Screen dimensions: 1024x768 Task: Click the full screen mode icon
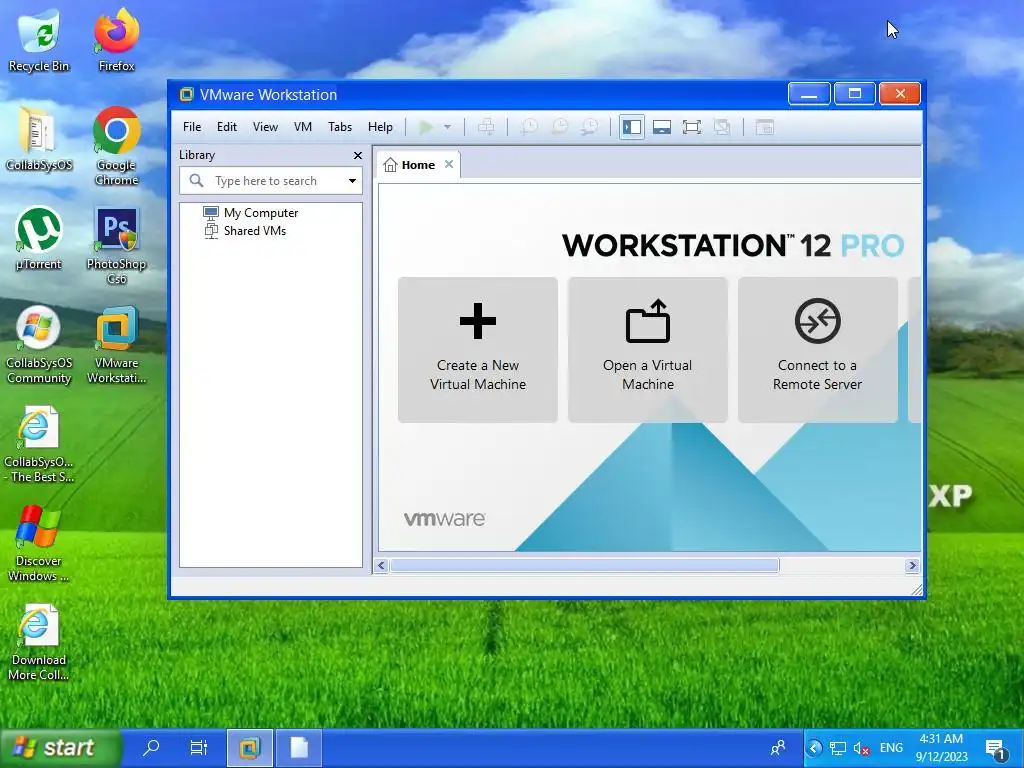pyautogui.click(x=692, y=127)
